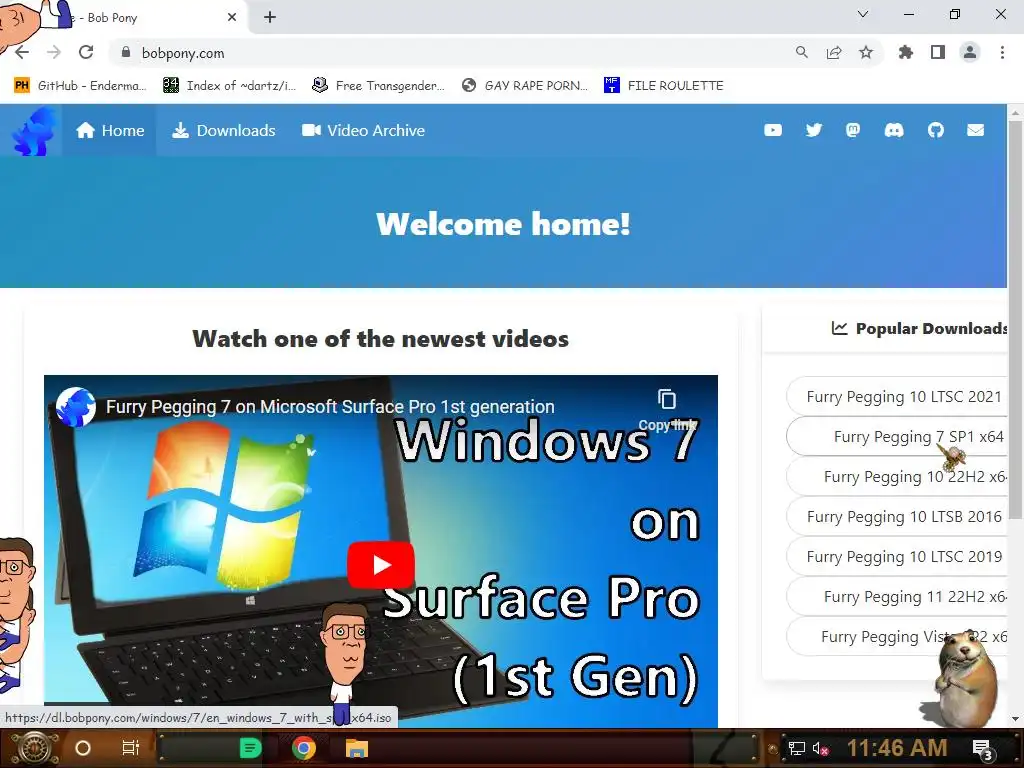Open the Twitter icon in the site header
This screenshot has width=1024, height=768.
814,130
